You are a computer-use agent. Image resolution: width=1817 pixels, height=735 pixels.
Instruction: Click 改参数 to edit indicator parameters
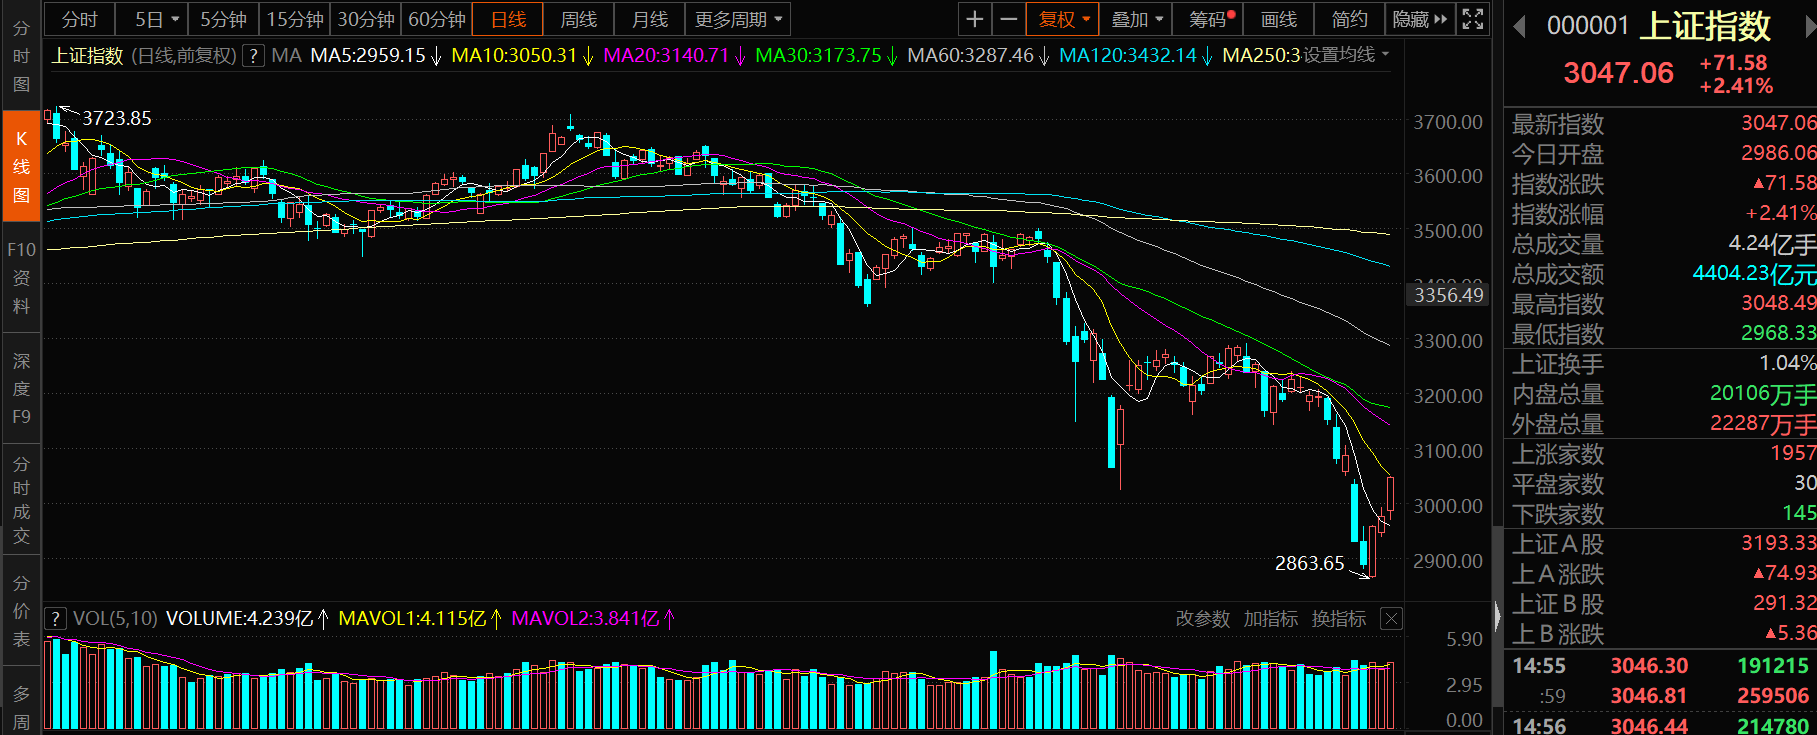(1202, 619)
